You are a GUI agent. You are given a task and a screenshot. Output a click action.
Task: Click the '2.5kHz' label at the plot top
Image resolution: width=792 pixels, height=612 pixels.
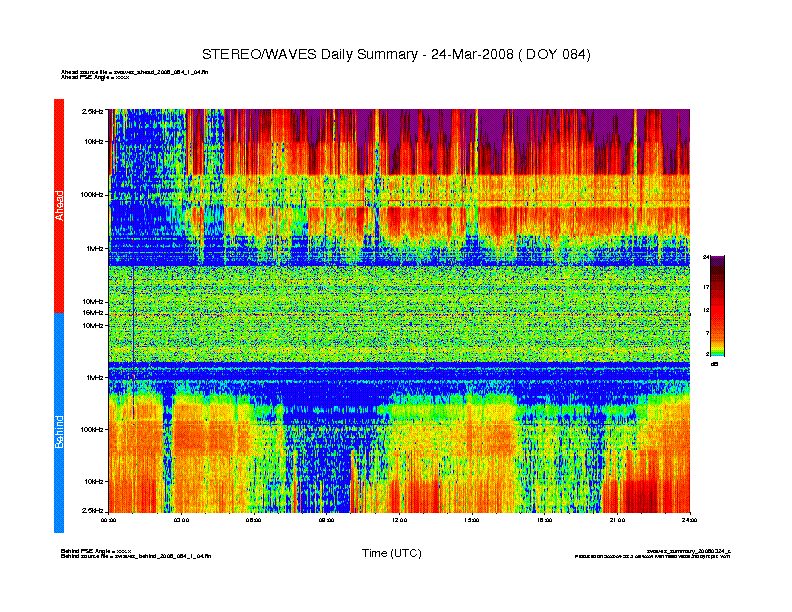click(x=92, y=111)
